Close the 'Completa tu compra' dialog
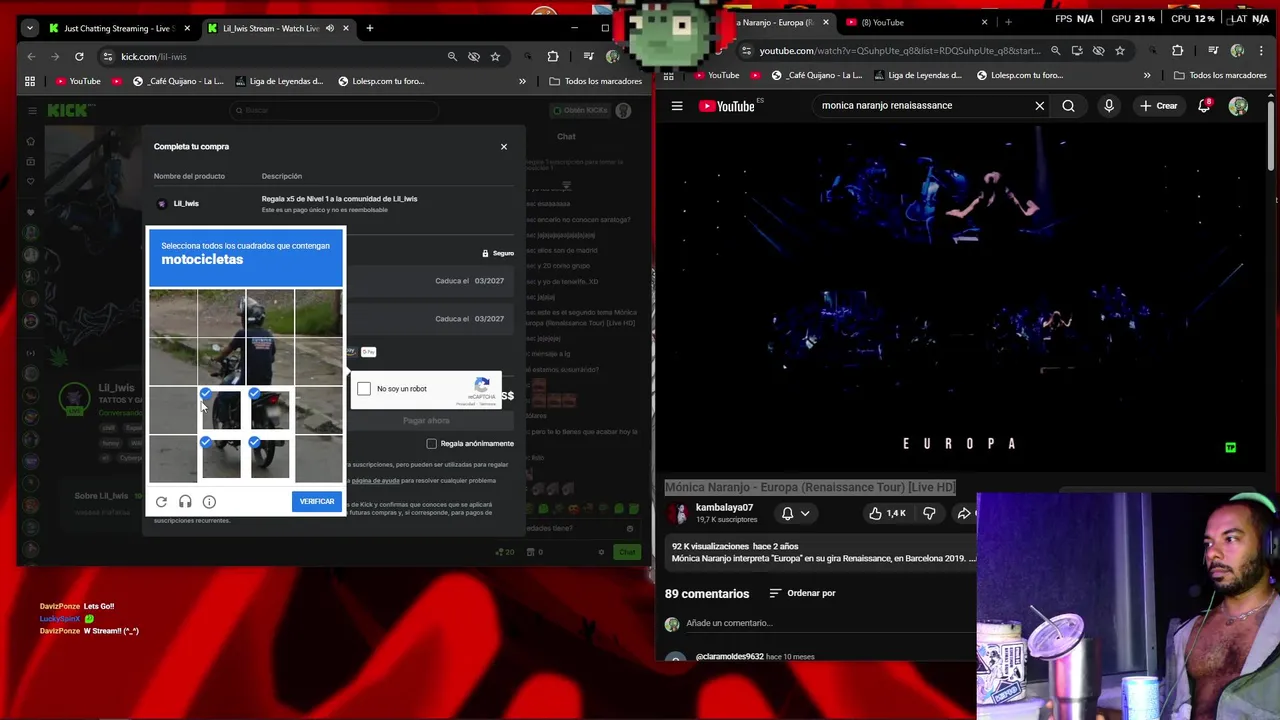1280x720 pixels. click(504, 147)
